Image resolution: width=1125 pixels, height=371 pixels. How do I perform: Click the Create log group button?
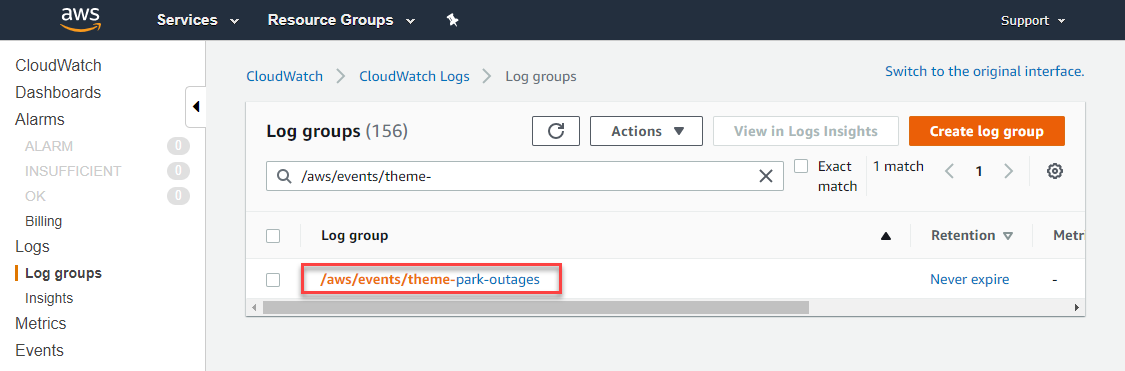point(987,131)
